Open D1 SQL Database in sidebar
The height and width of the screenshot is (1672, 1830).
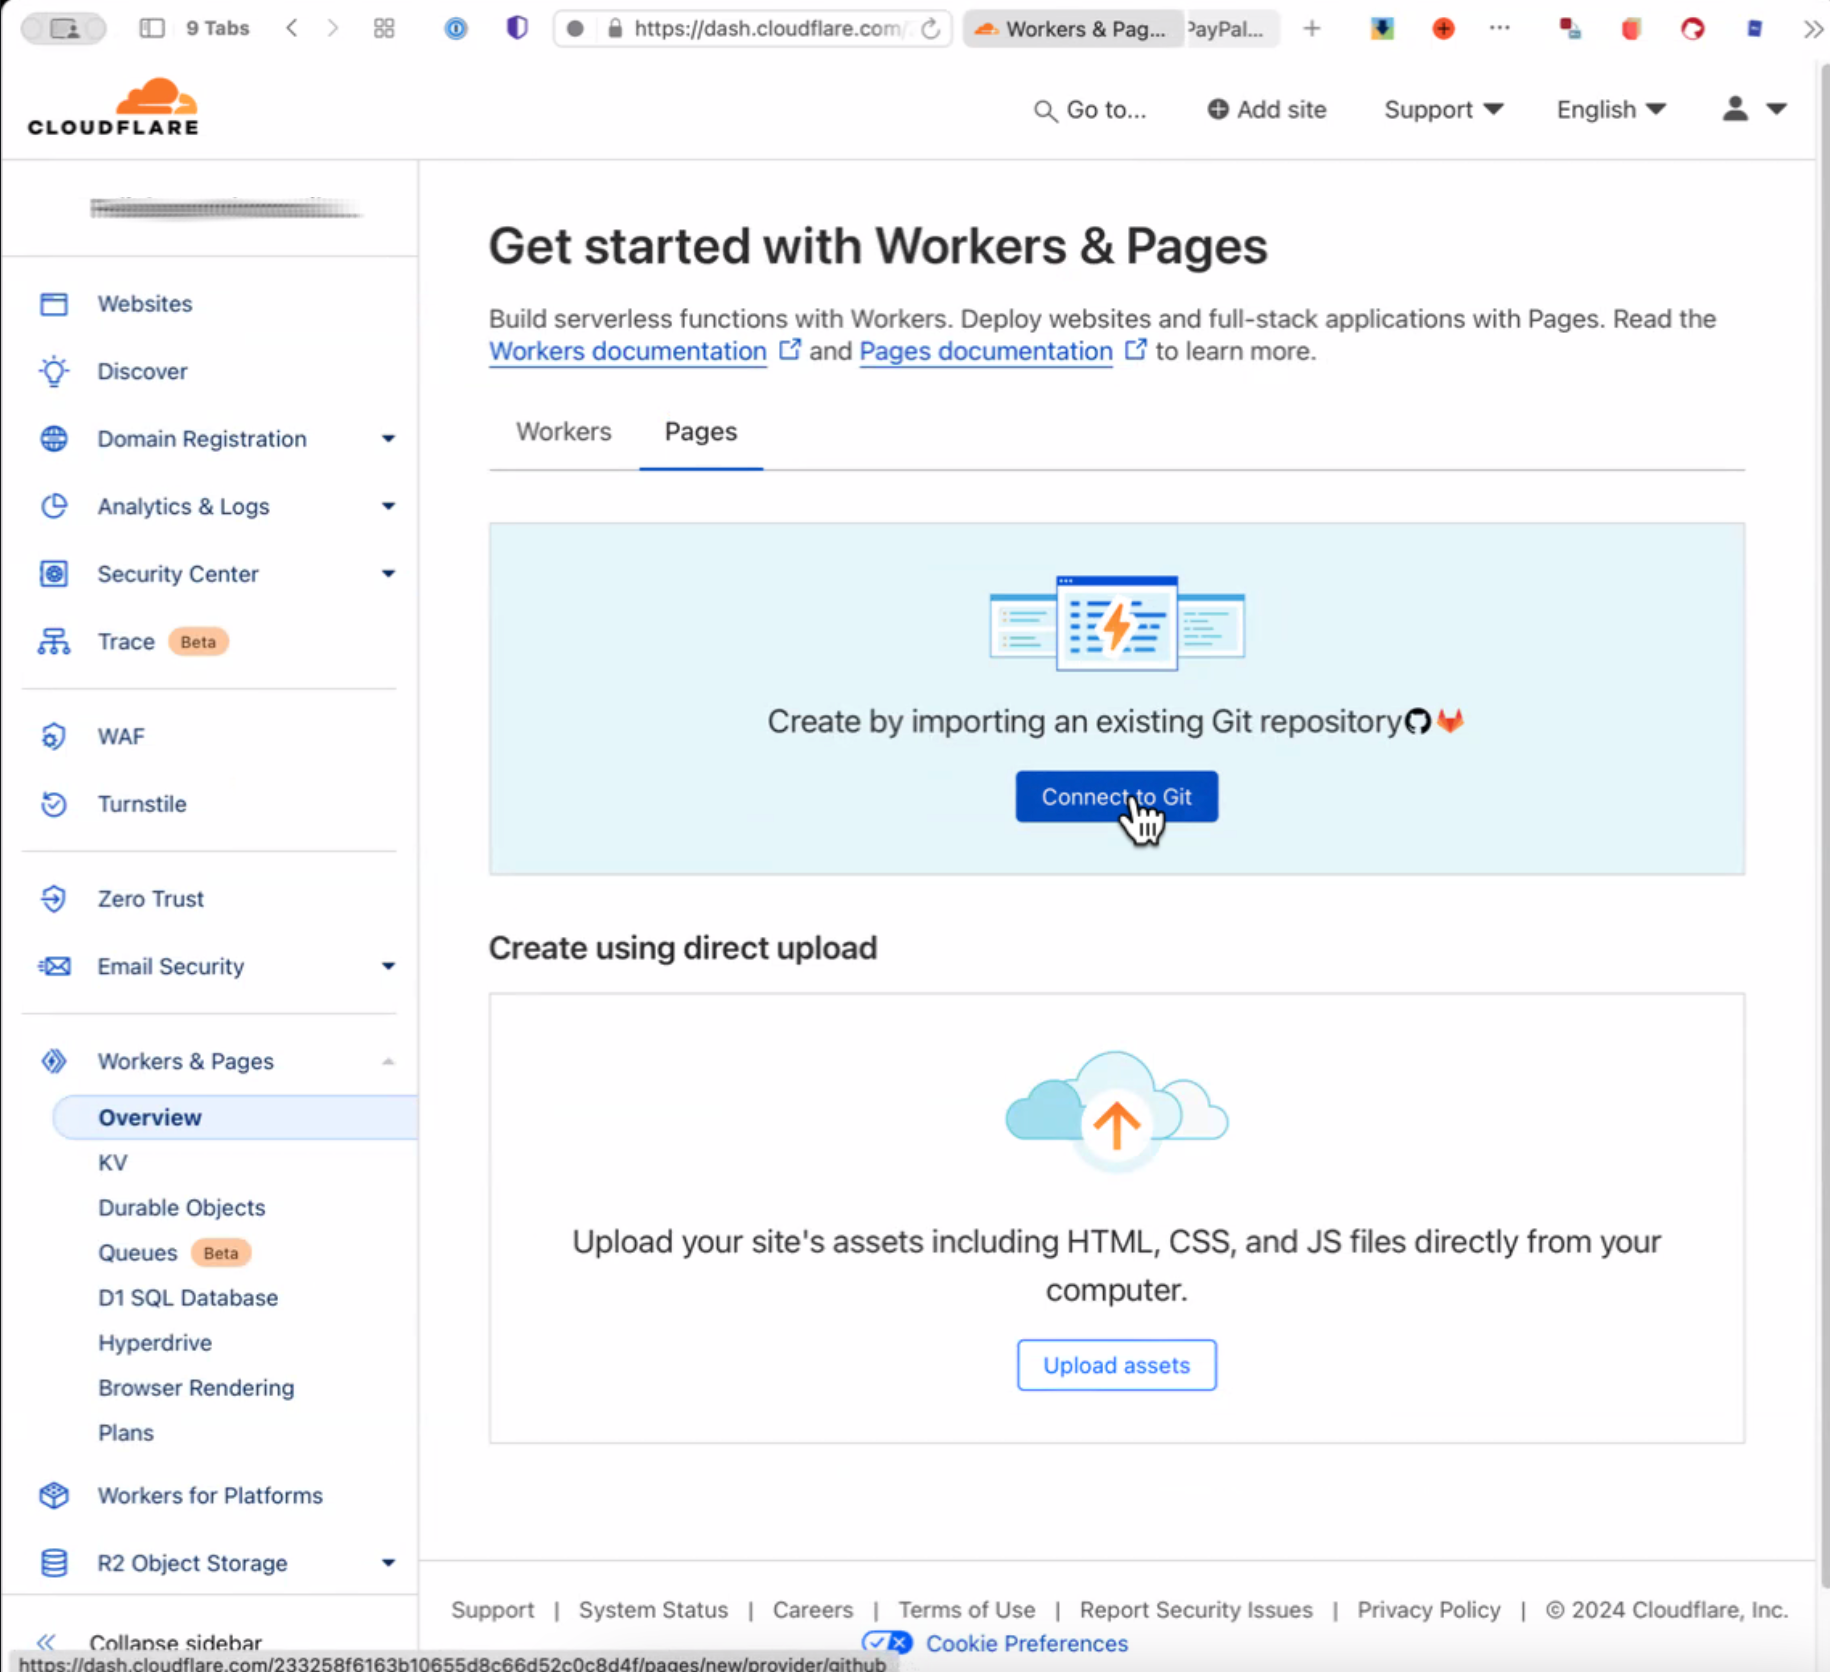(188, 1297)
